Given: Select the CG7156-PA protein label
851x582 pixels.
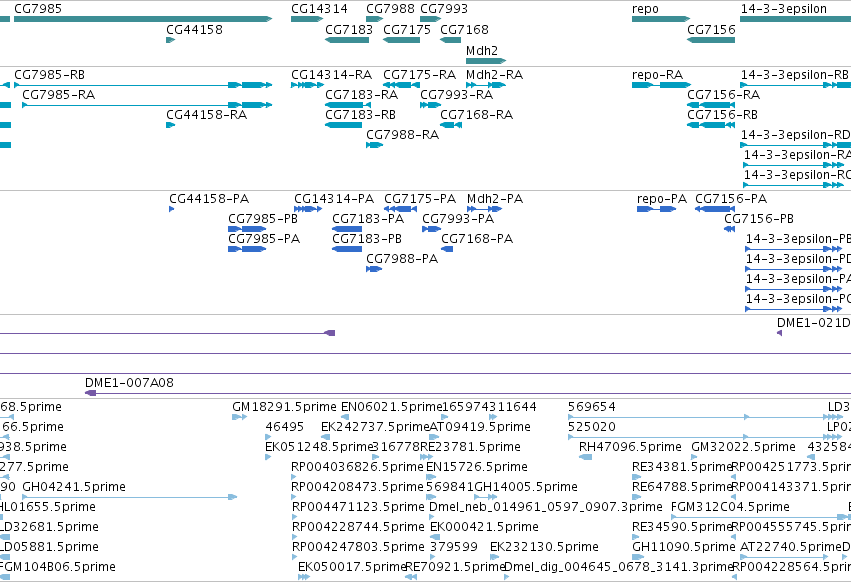Looking at the screenshot, I should click(x=731, y=199).
